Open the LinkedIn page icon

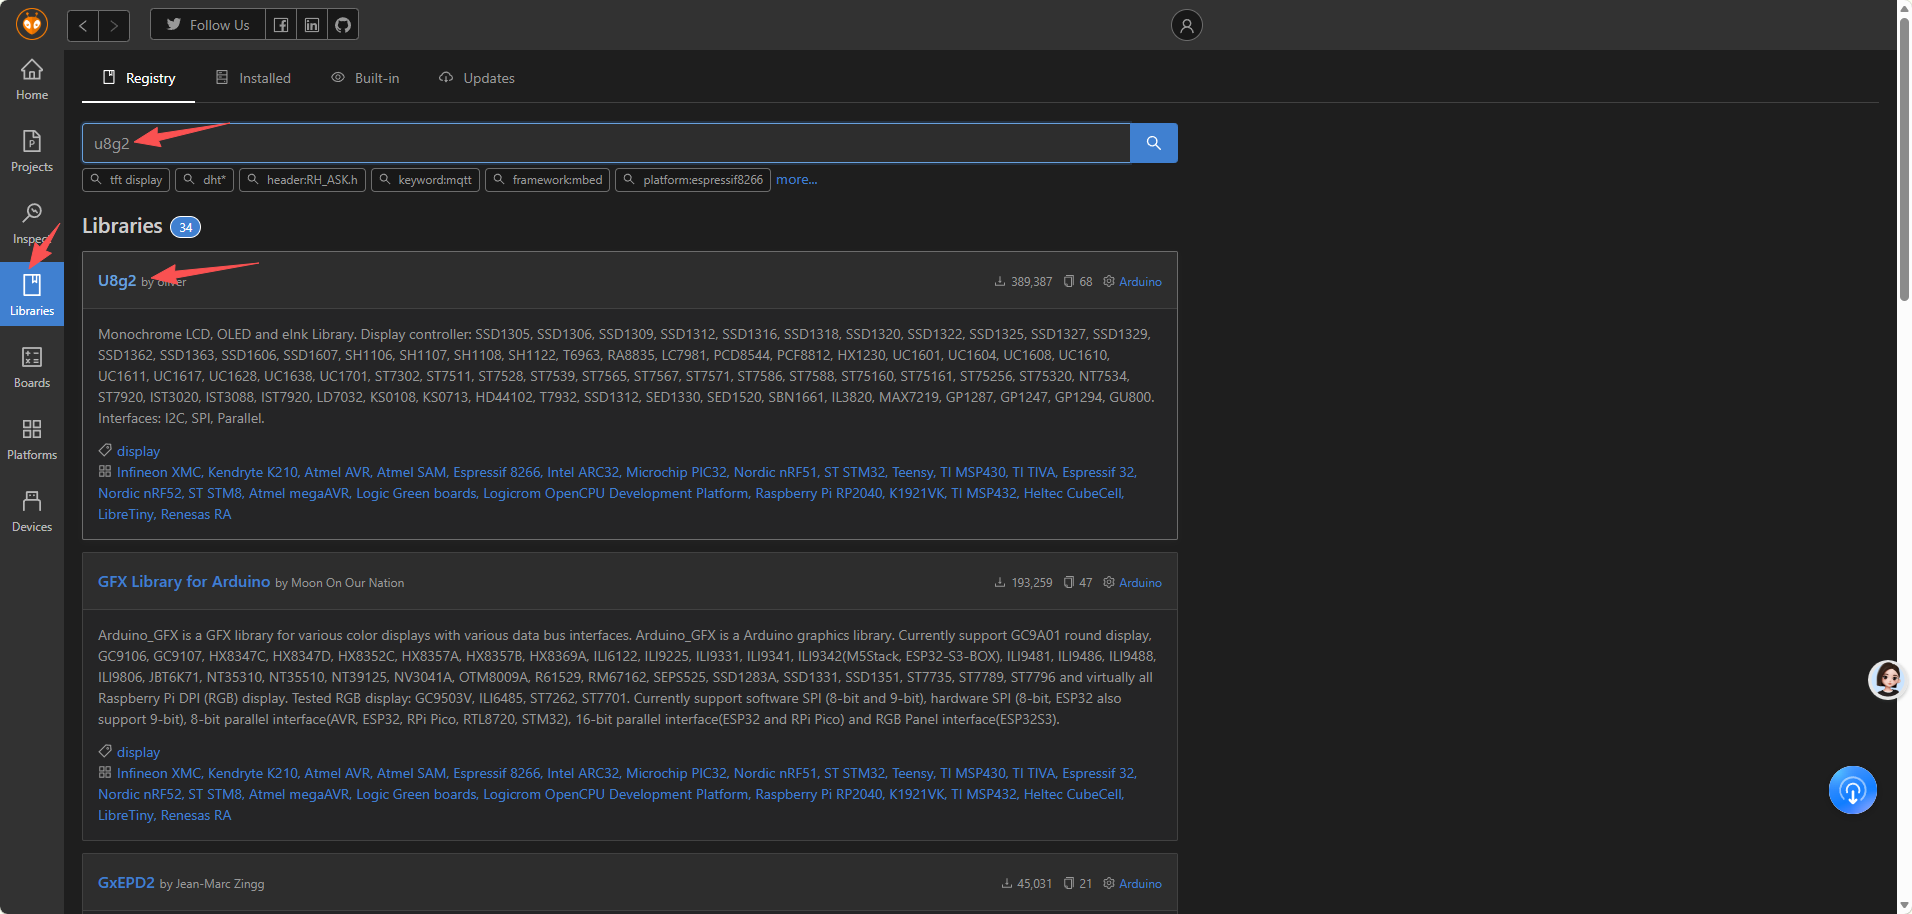[x=312, y=25]
